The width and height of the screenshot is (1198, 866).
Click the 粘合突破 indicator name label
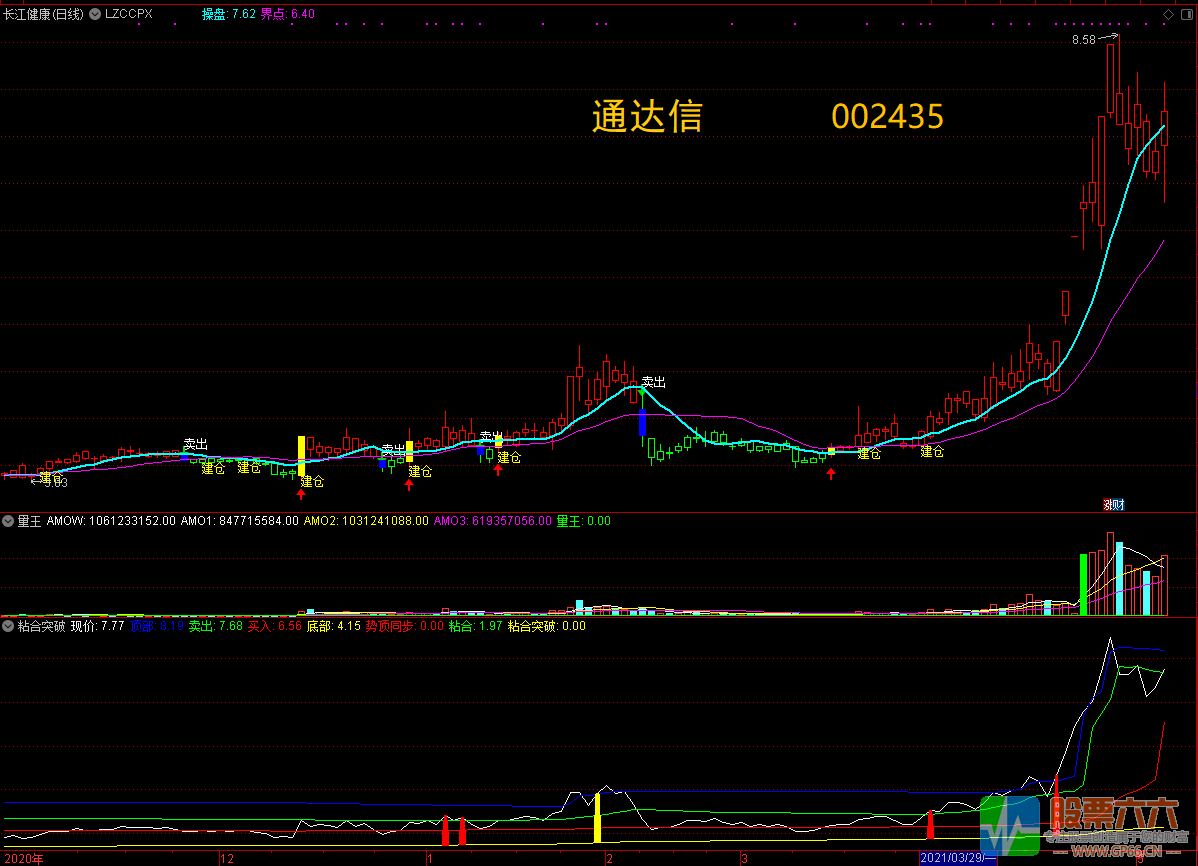point(41,626)
